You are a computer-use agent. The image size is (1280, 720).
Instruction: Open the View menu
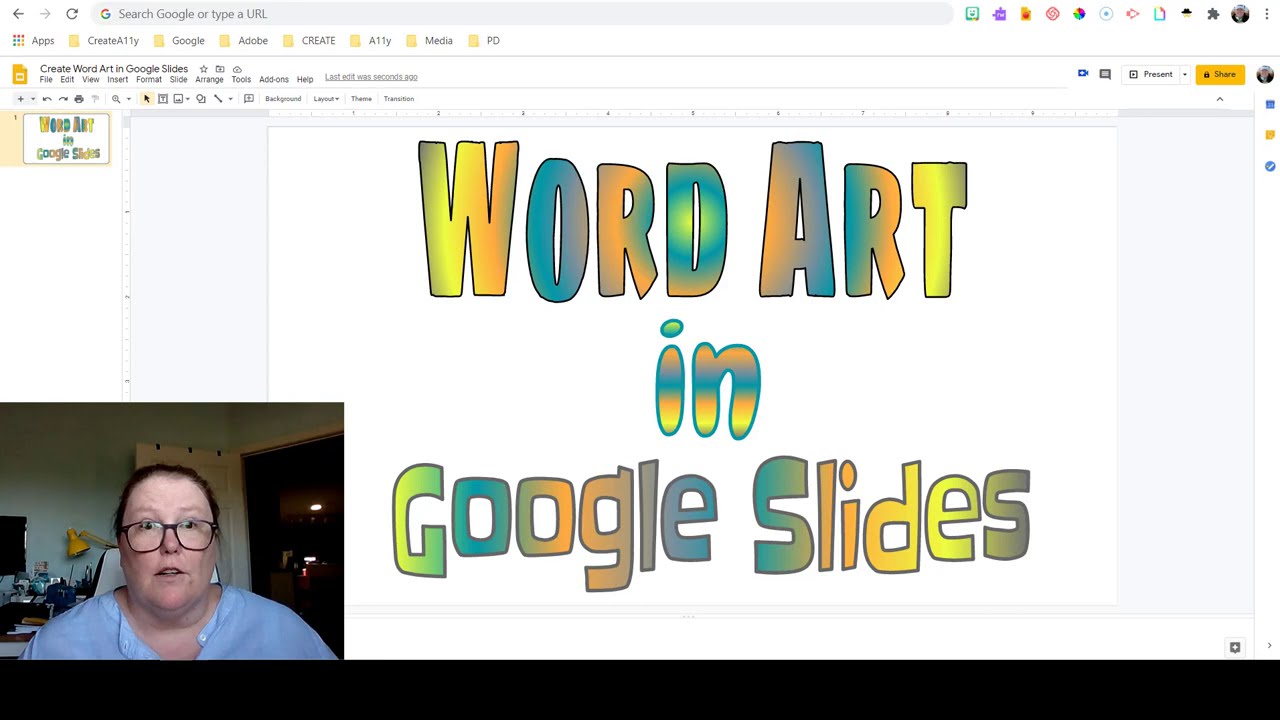click(91, 80)
